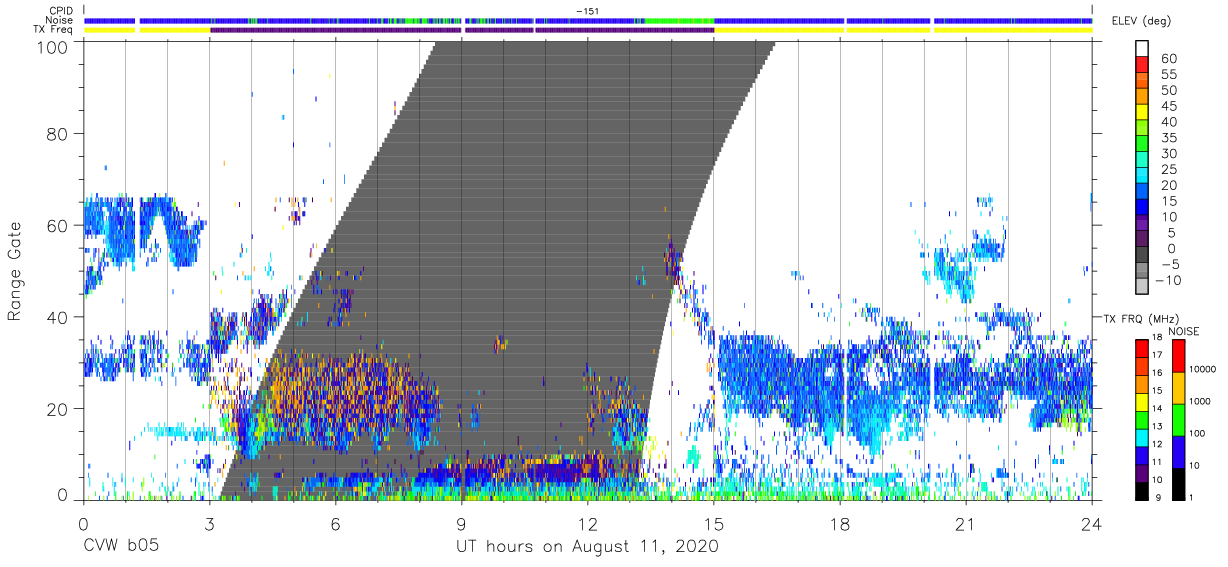
Task: Pick the red segment of the ELEV color bar
Action: pos(1142,63)
